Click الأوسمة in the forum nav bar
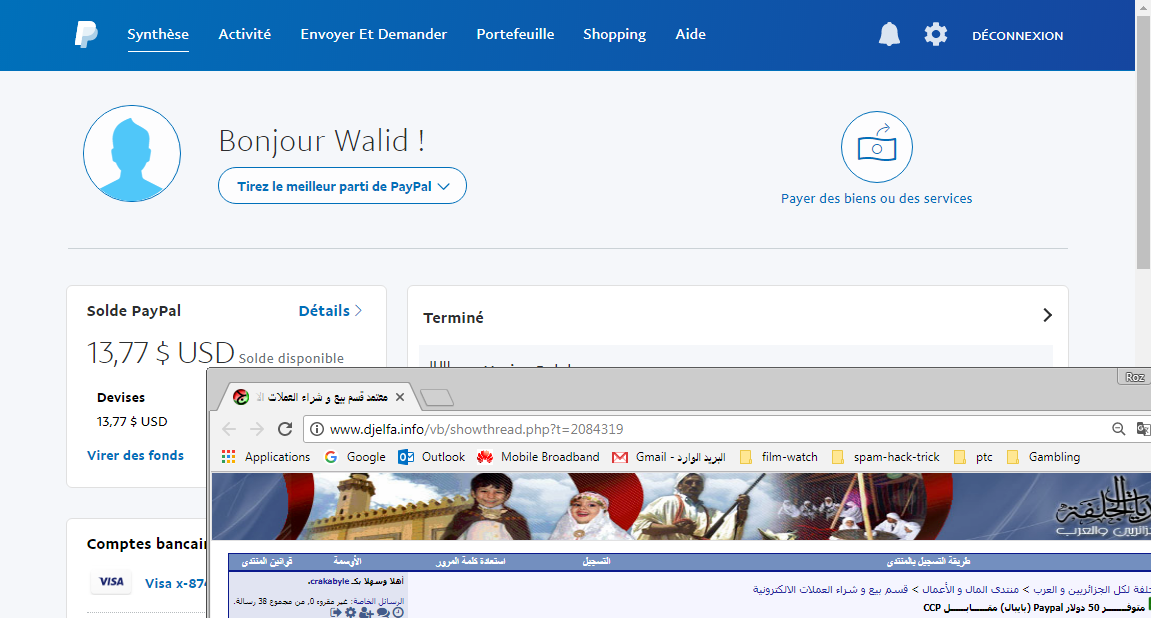The width and height of the screenshot is (1151, 618). click(x=347, y=561)
